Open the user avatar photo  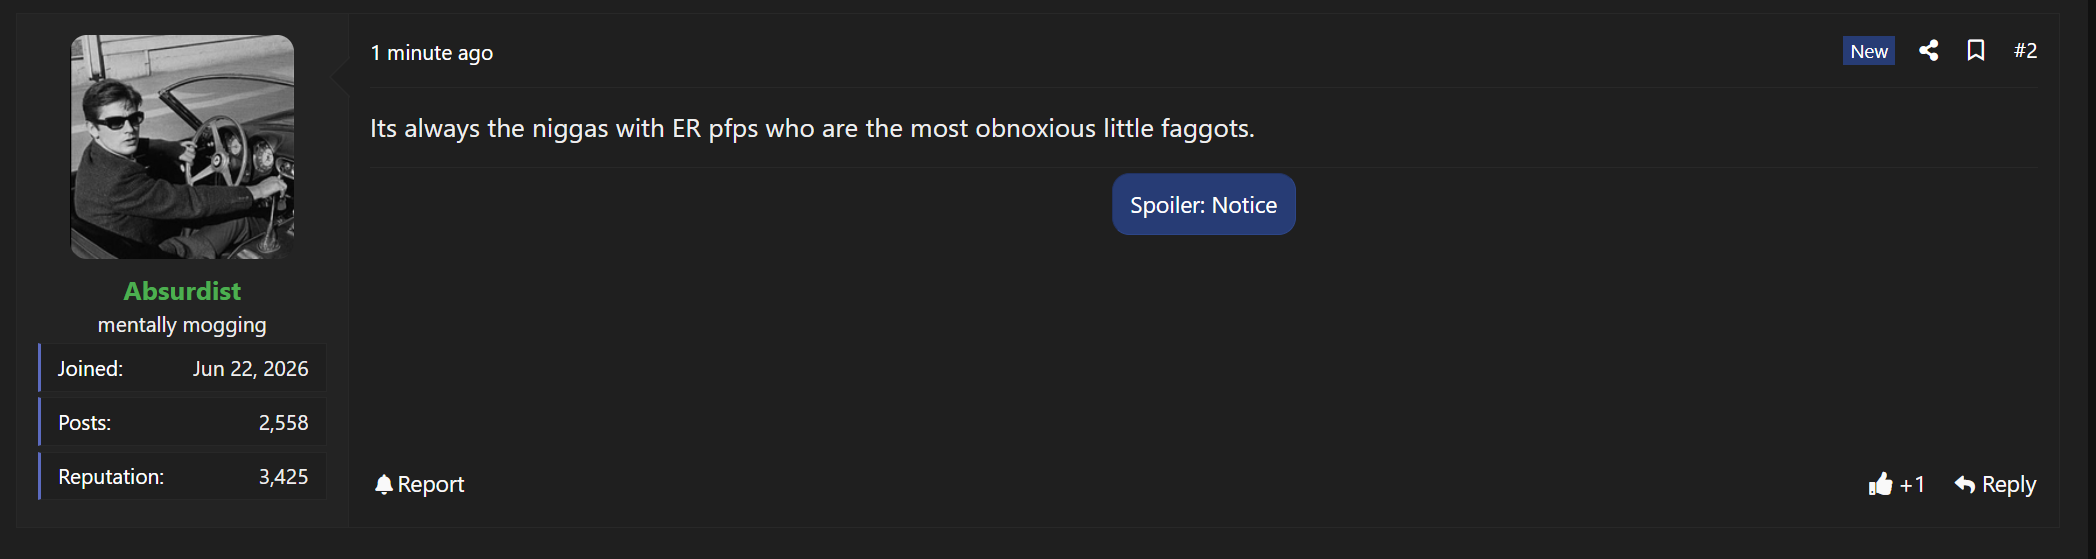[x=182, y=147]
